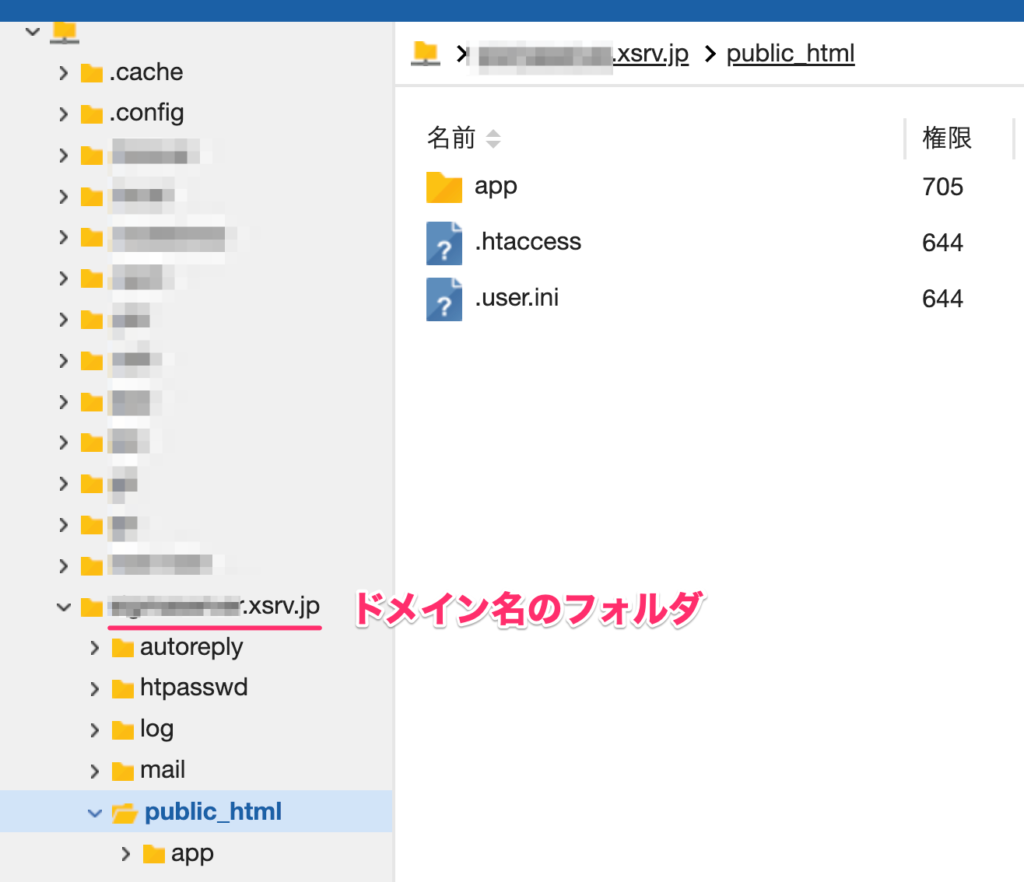Viewport: 1024px width, 882px height.
Task: Click the root network folder icon in tree
Action: [65, 33]
